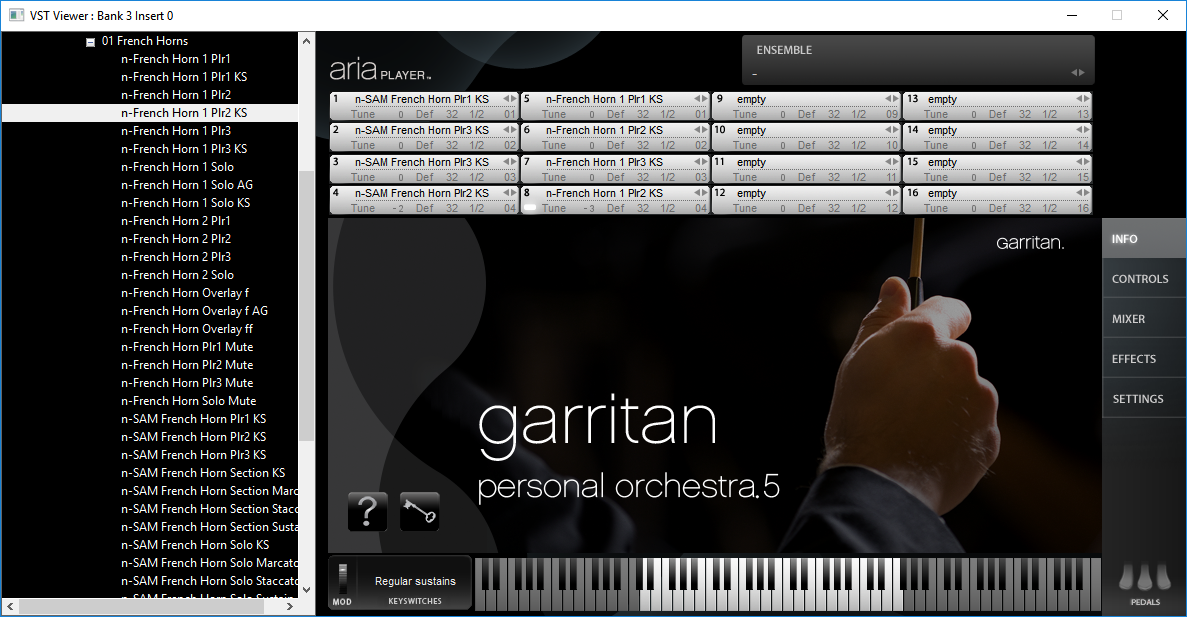
Task: Click the Regular sustains keyswitch display
Action: 414,581
